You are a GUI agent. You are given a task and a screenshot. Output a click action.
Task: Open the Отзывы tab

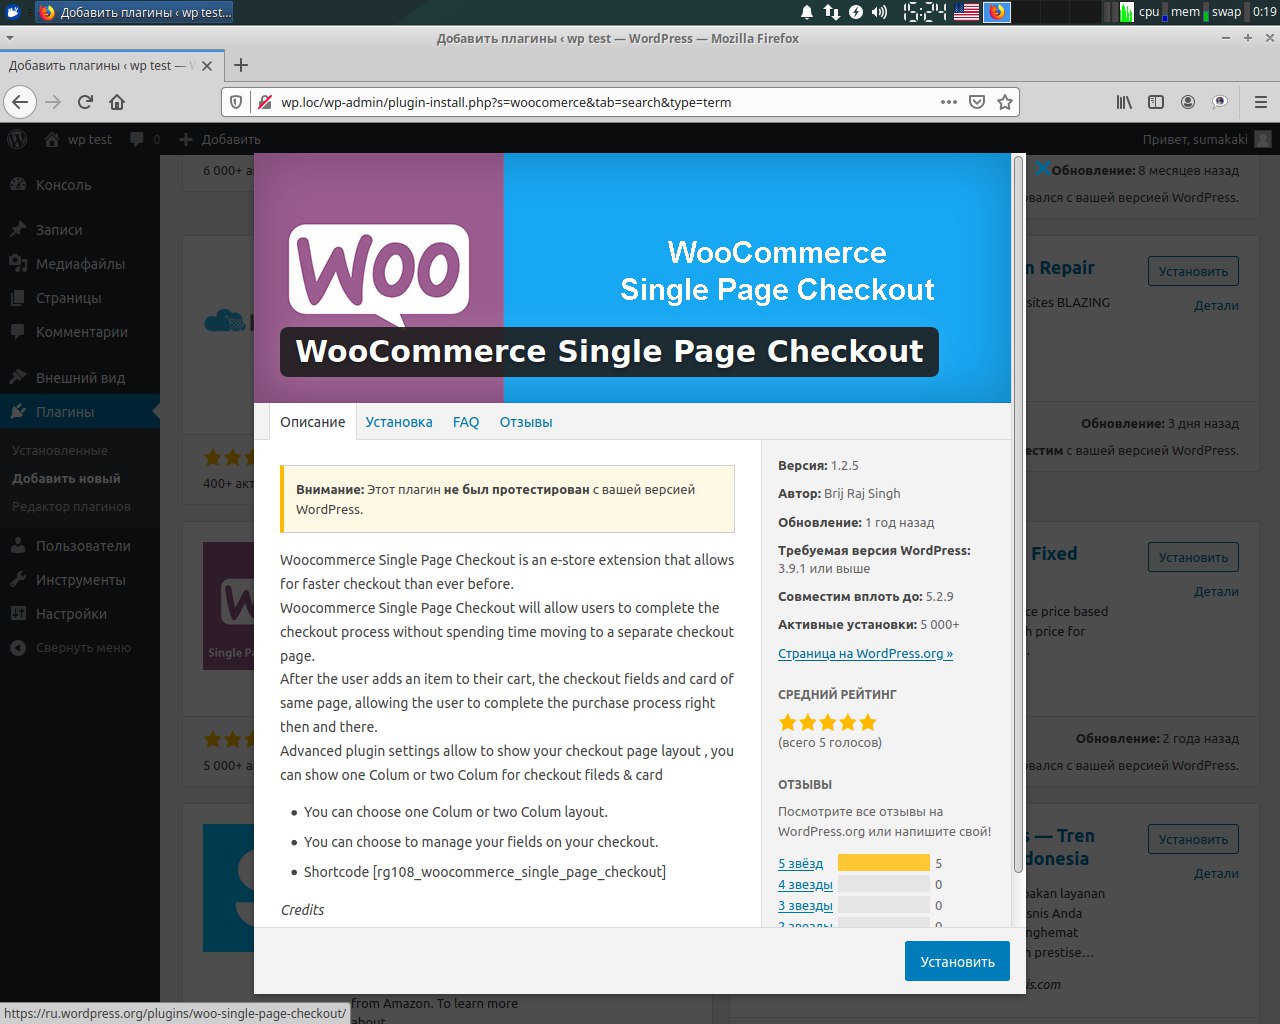pyautogui.click(x=526, y=422)
